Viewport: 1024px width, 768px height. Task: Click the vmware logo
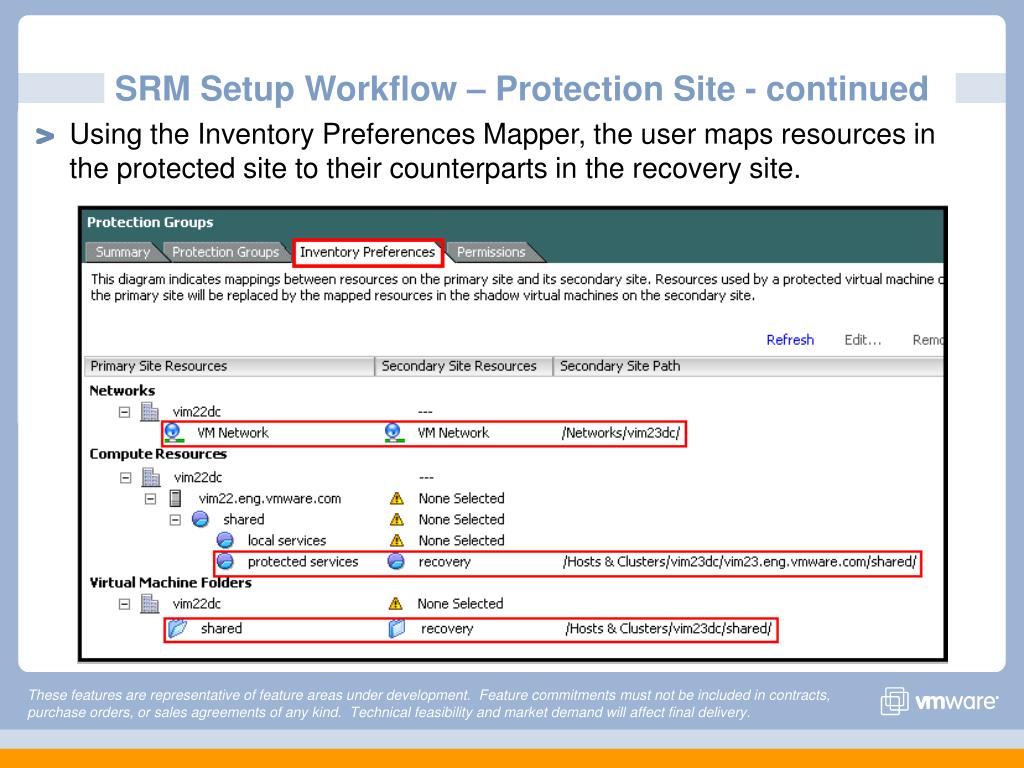(x=939, y=701)
